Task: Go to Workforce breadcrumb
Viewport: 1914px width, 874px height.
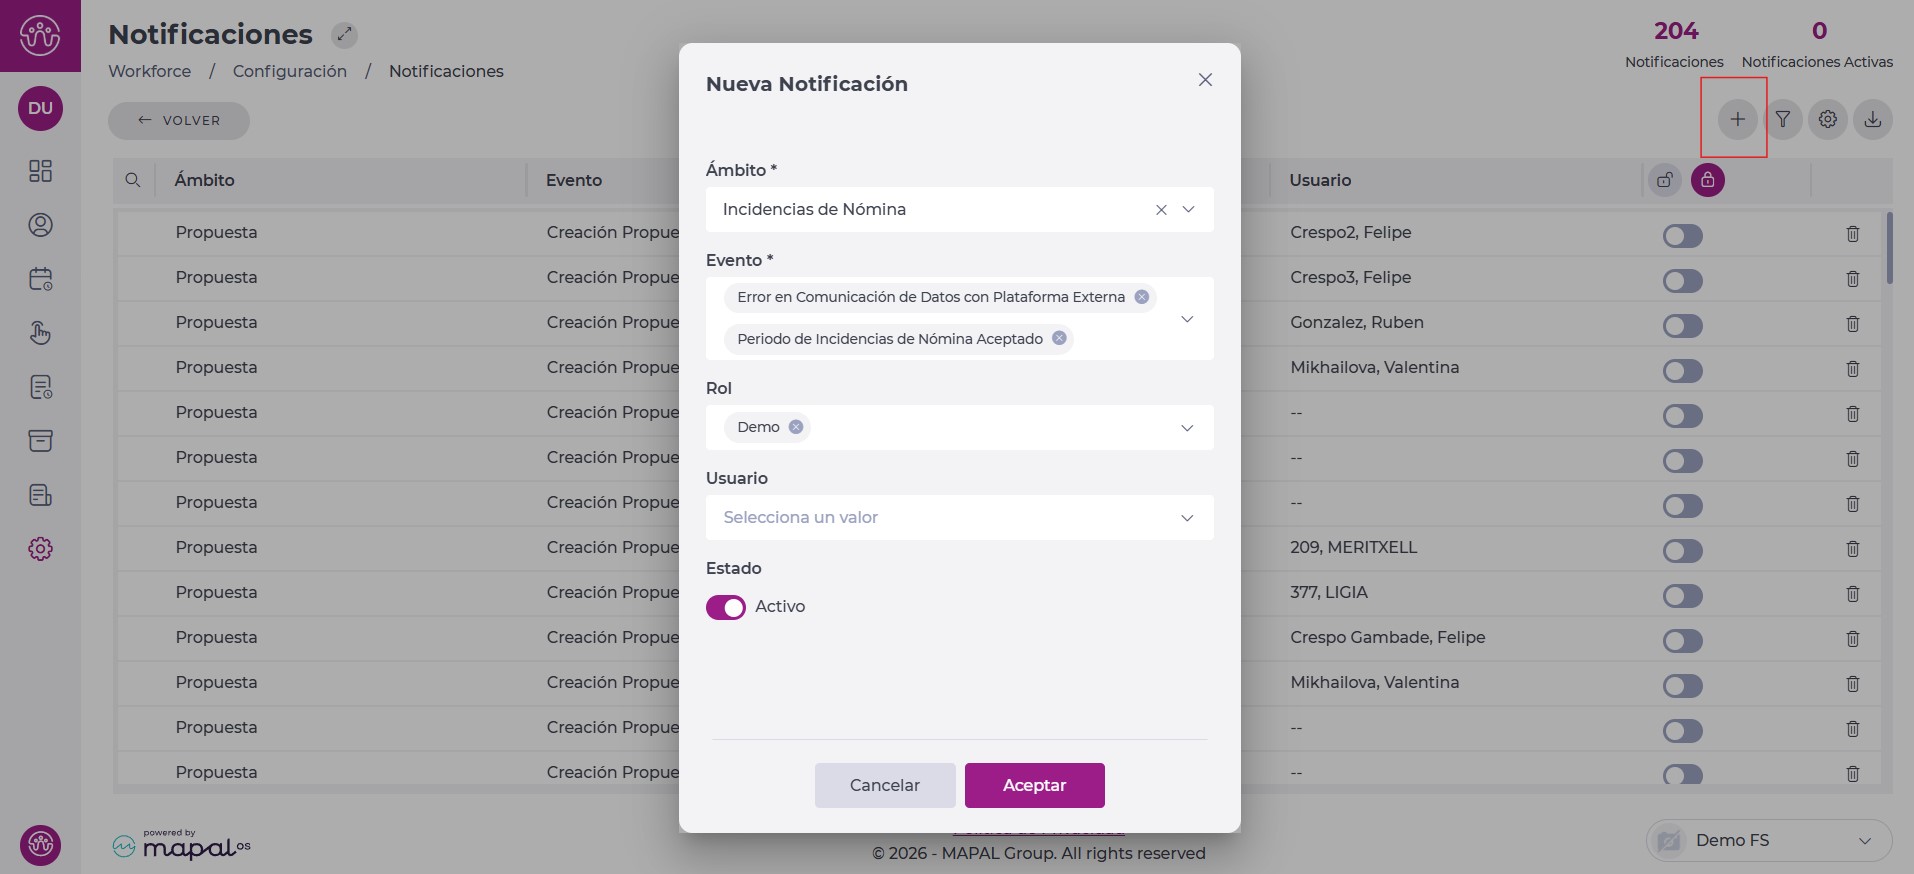Action: (149, 71)
